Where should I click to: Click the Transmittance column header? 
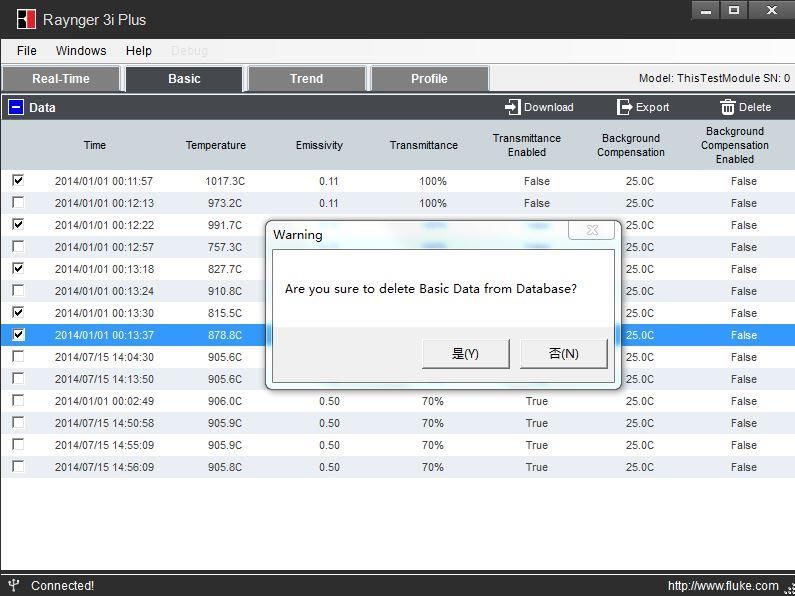424,145
